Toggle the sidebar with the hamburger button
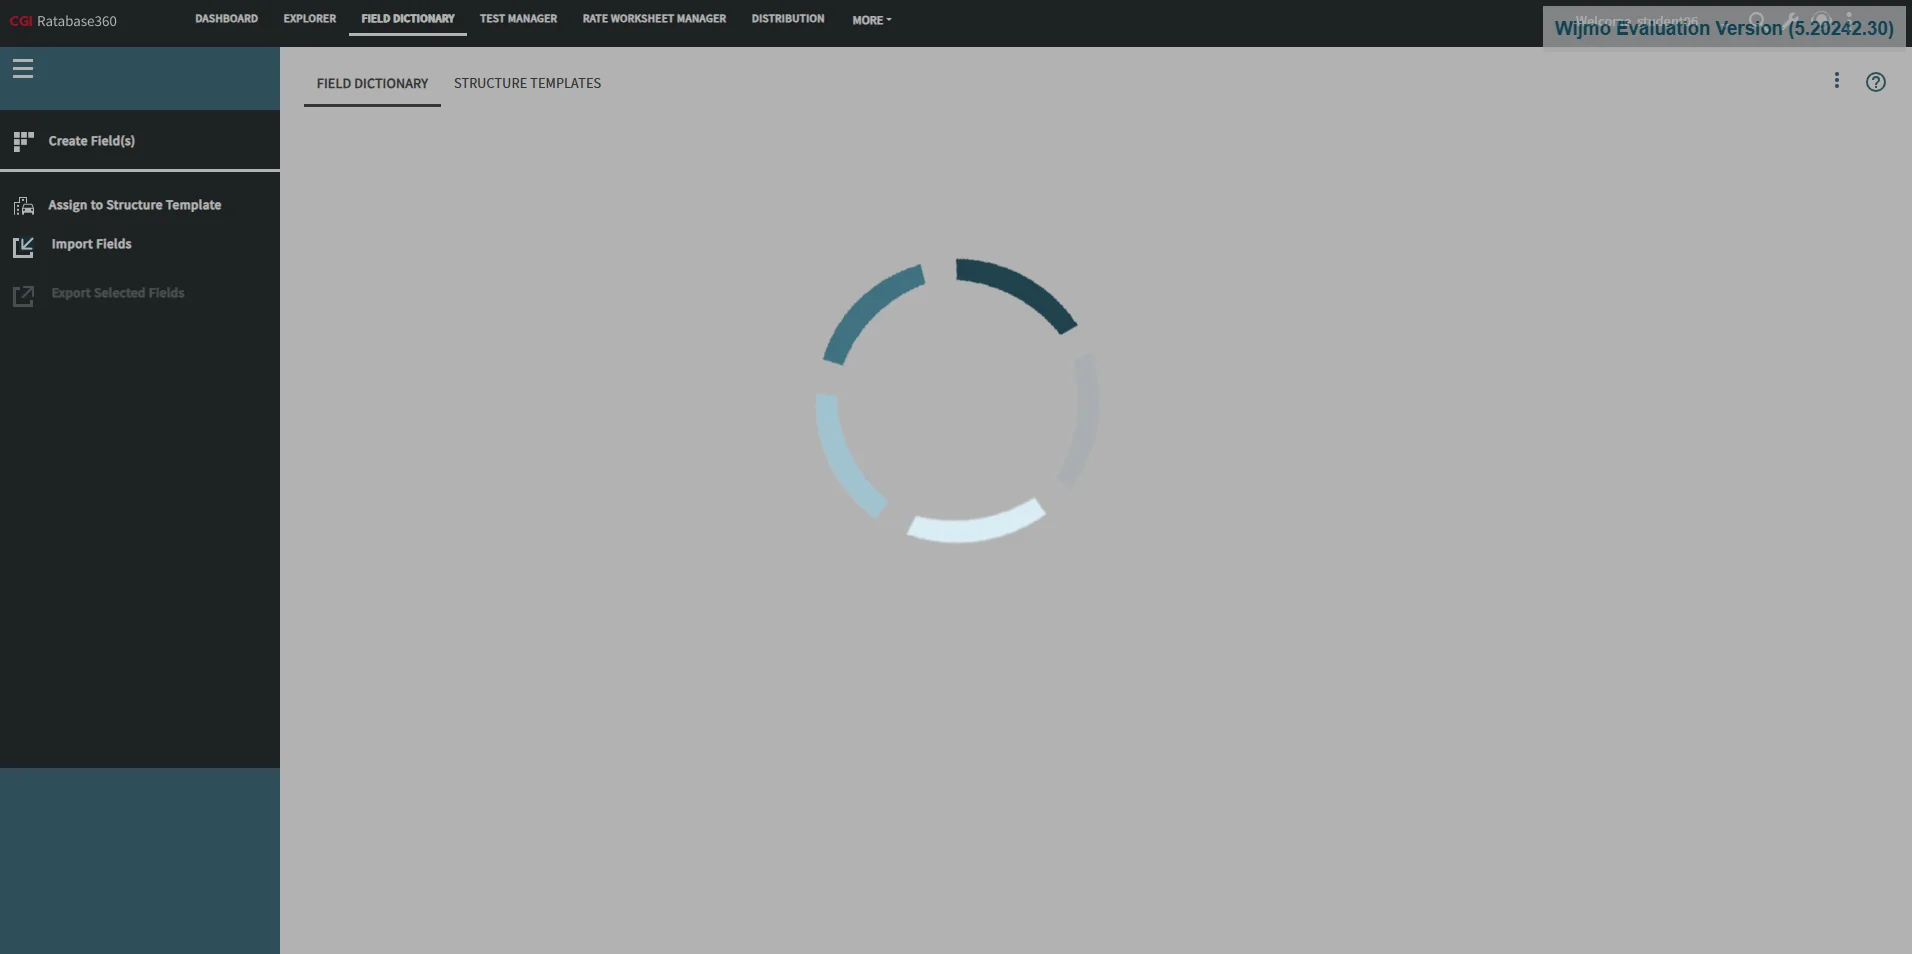Image resolution: width=1912 pixels, height=954 pixels. point(23,69)
